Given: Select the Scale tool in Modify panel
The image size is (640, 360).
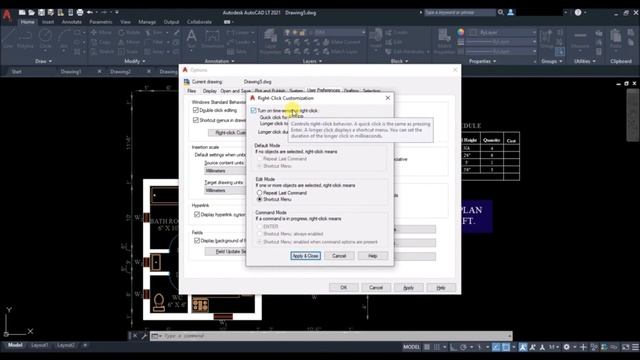Looking at the screenshot, I should [x=128, y=52].
